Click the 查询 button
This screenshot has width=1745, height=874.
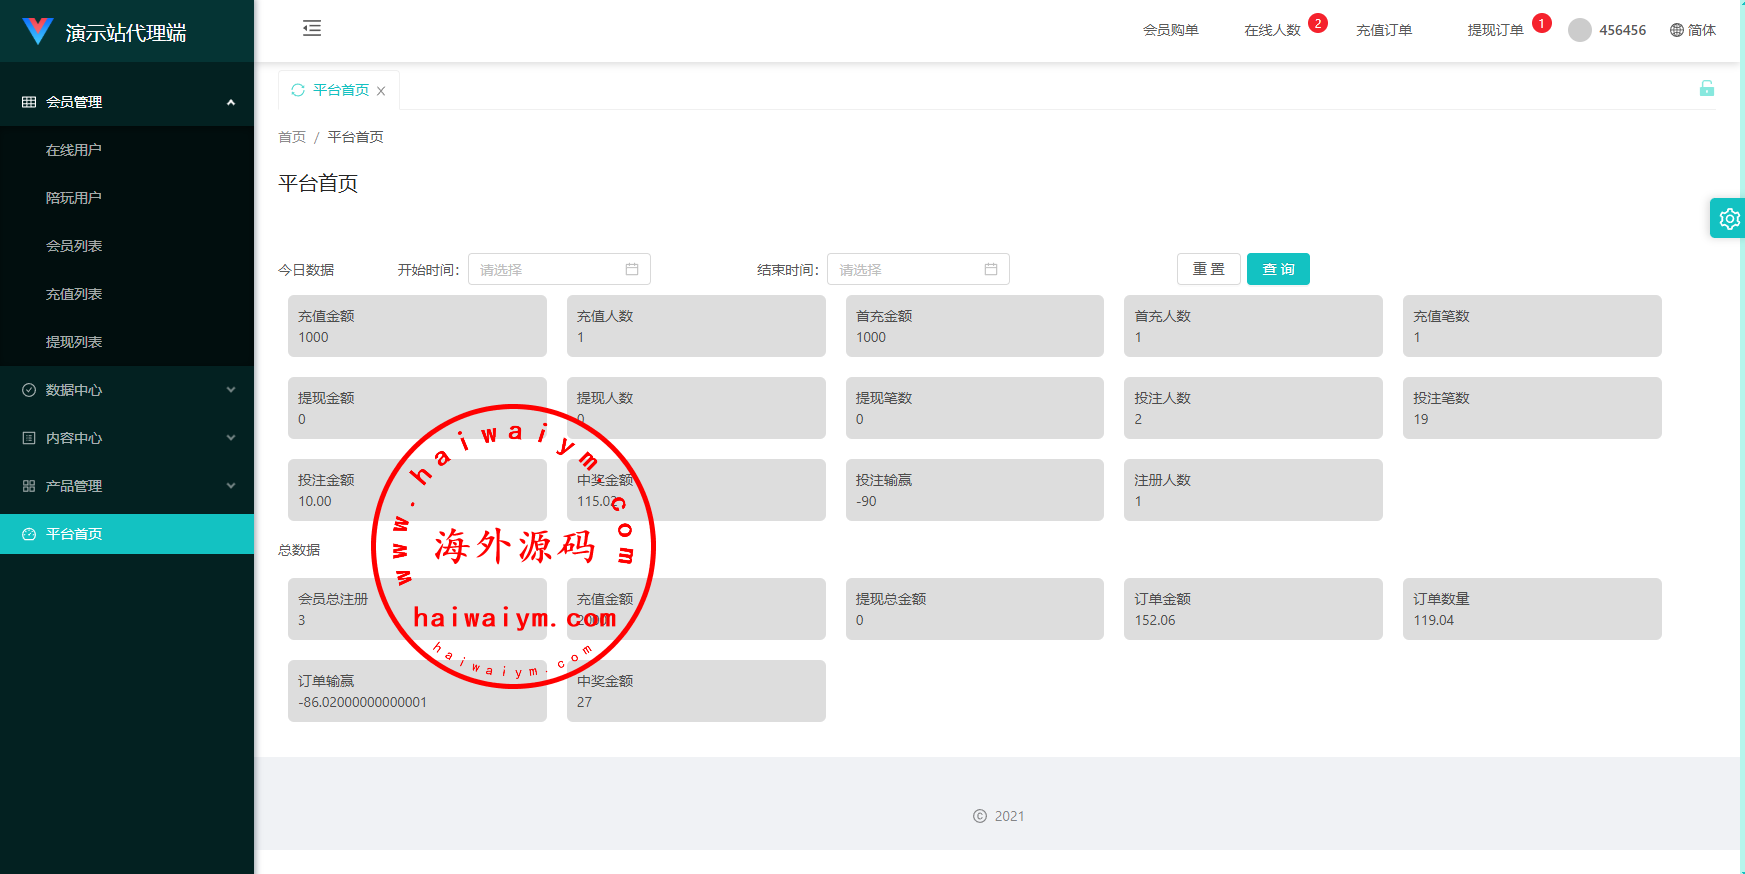1277,269
